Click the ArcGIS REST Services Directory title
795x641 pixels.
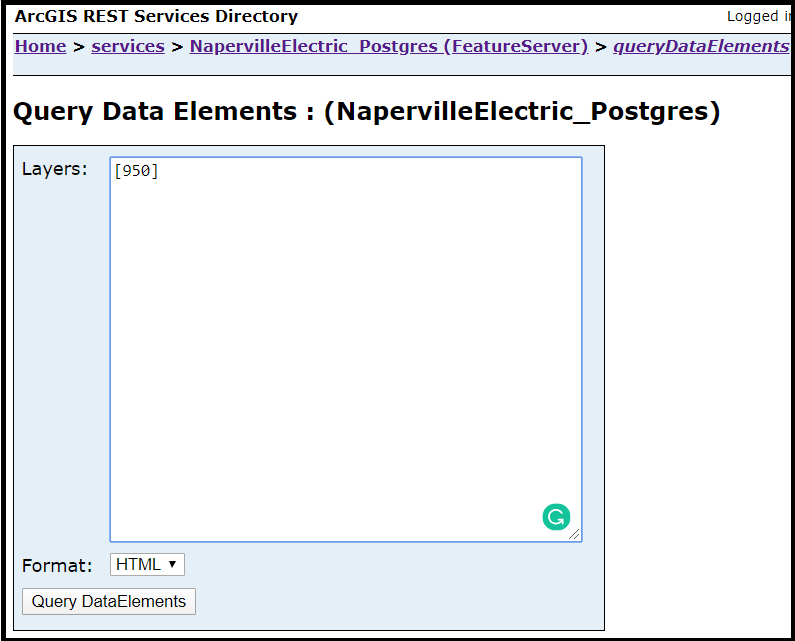pyautogui.click(x=156, y=16)
